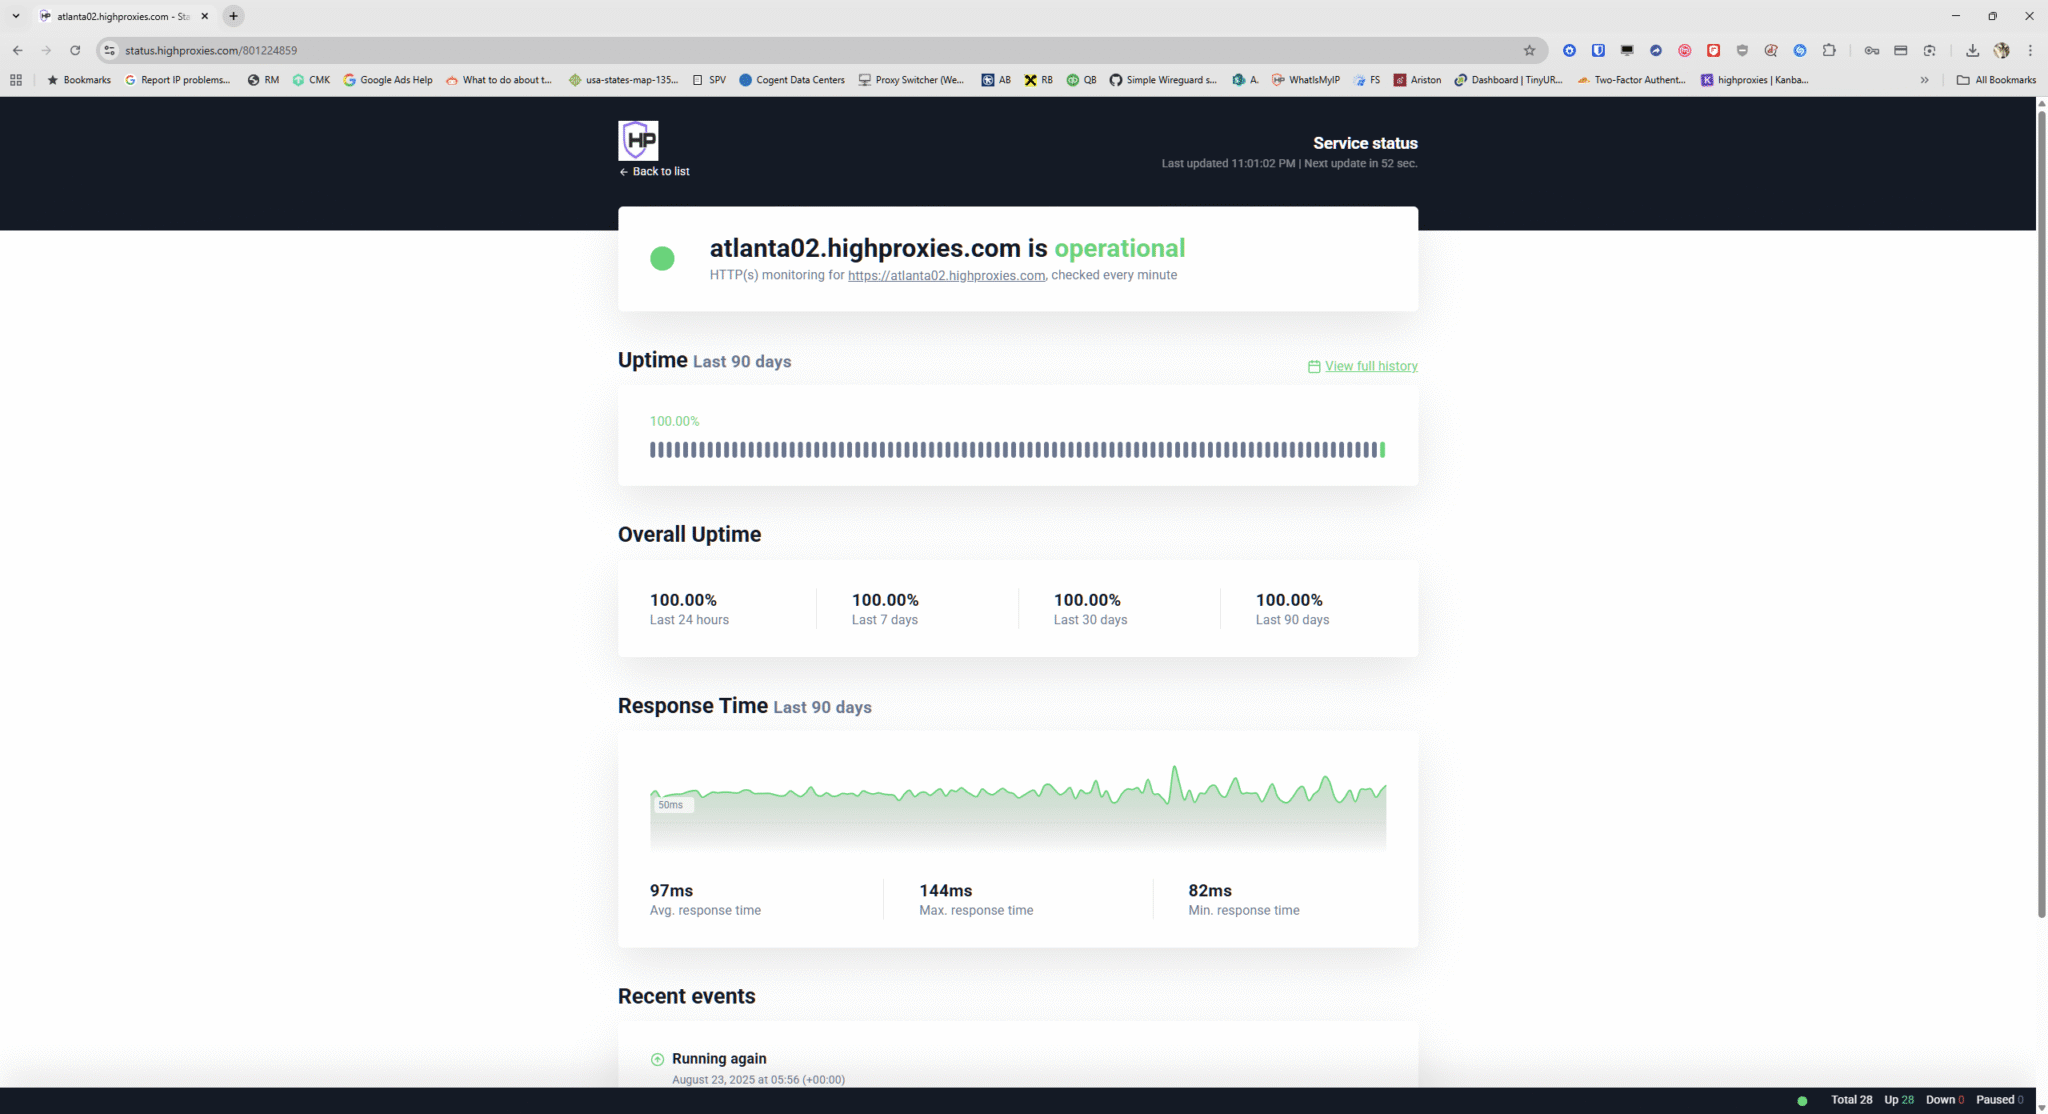Screen dimensions: 2048x1114
Task: Expand hidden bookmarks with double chevron
Action: click(x=1924, y=80)
